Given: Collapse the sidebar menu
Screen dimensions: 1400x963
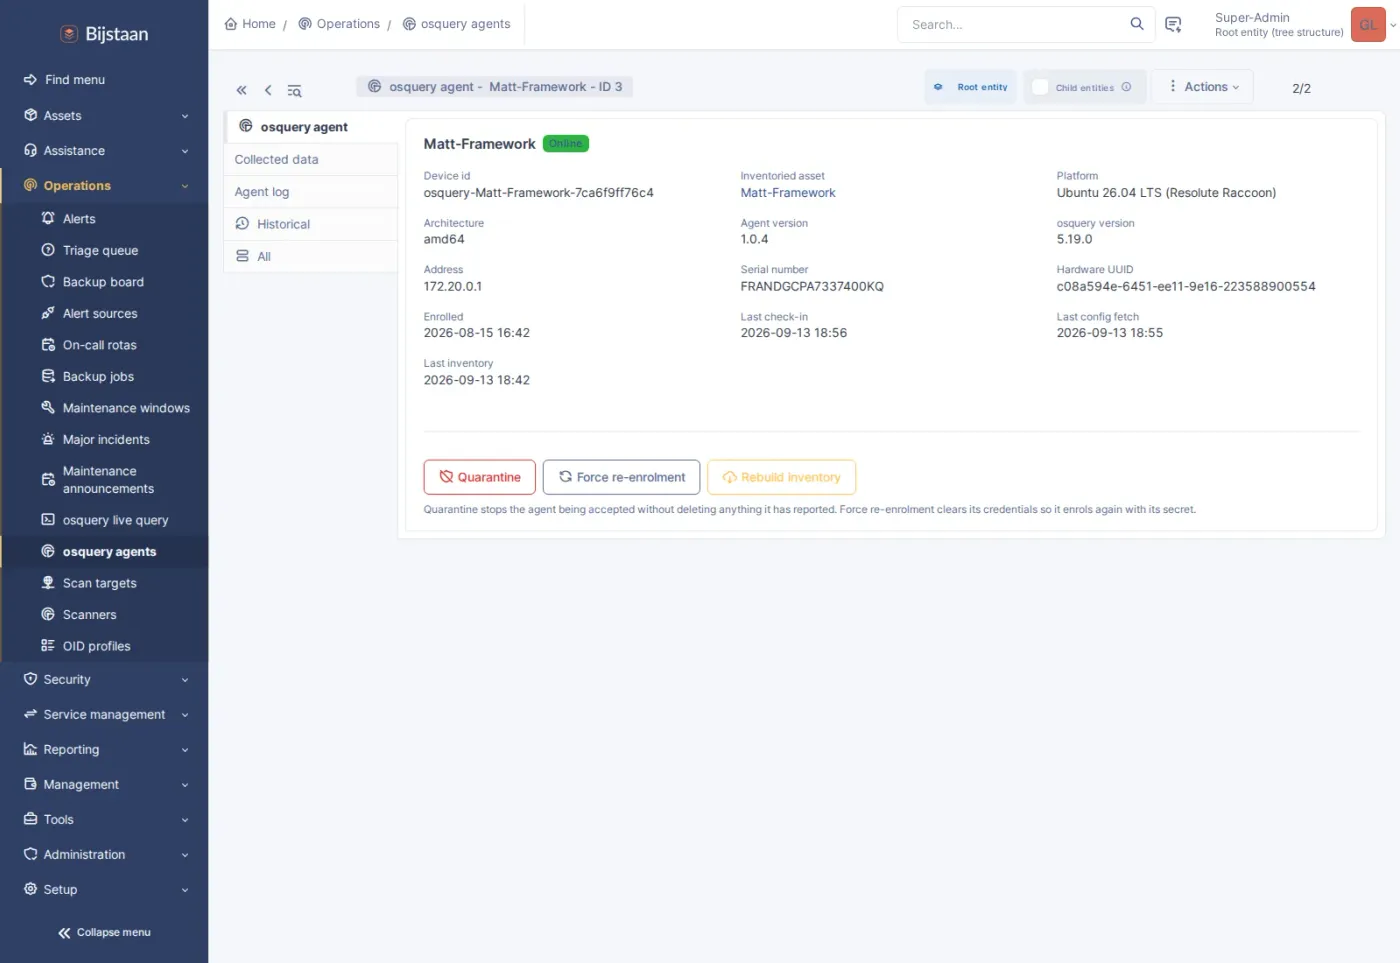Looking at the screenshot, I should (x=104, y=933).
